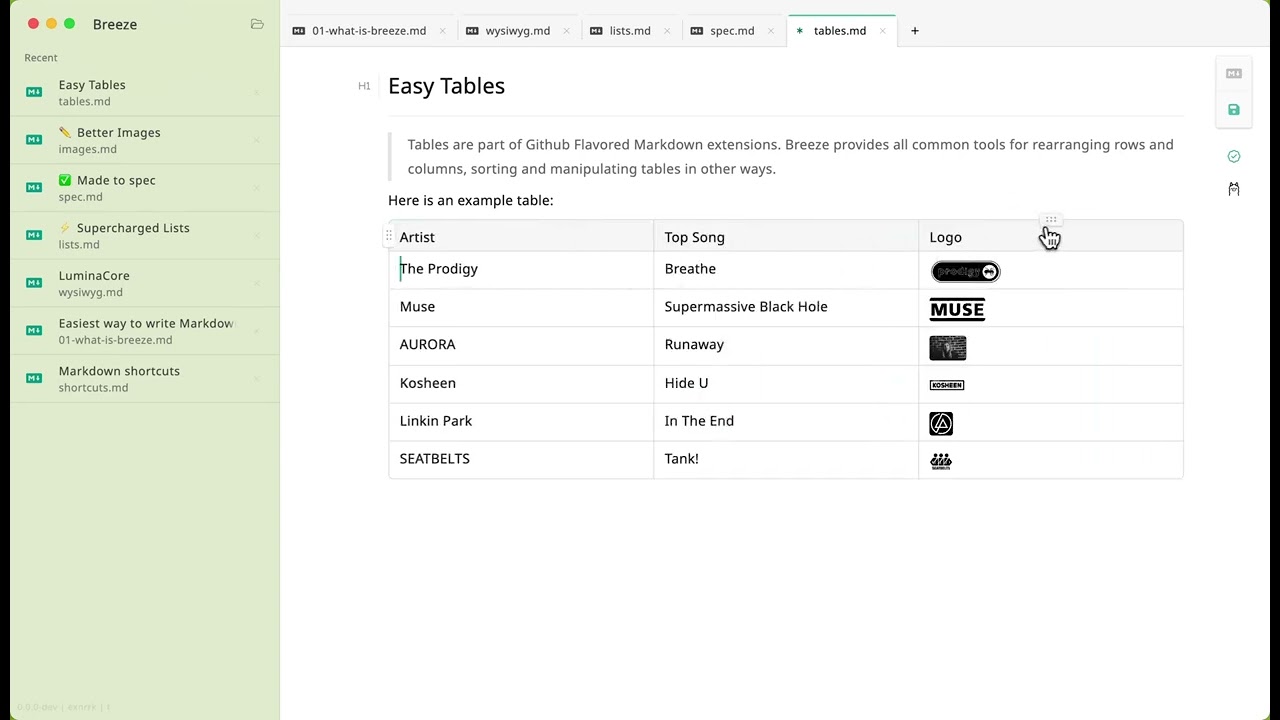This screenshot has height=720, width=1280.
Task: Add new tab with plus button
Action: tap(914, 31)
